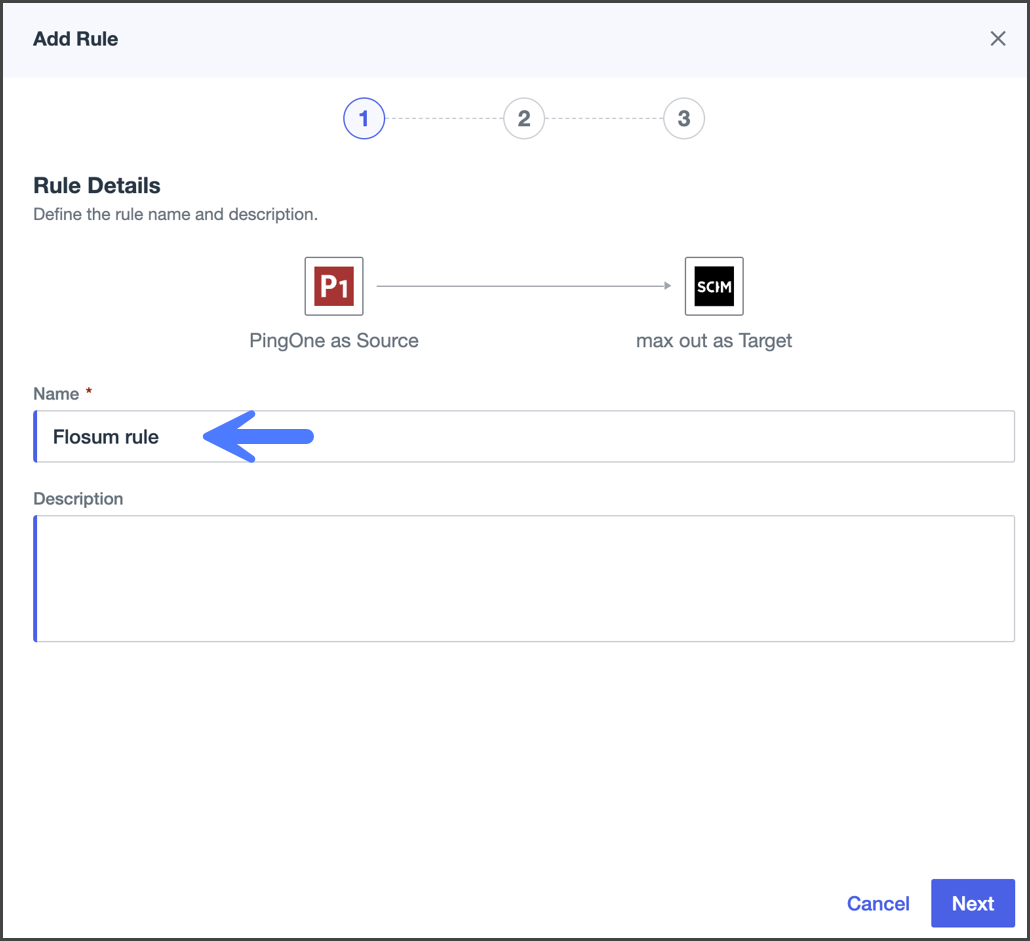
Task: Click the PingOne P1 source icon
Action: [334, 287]
